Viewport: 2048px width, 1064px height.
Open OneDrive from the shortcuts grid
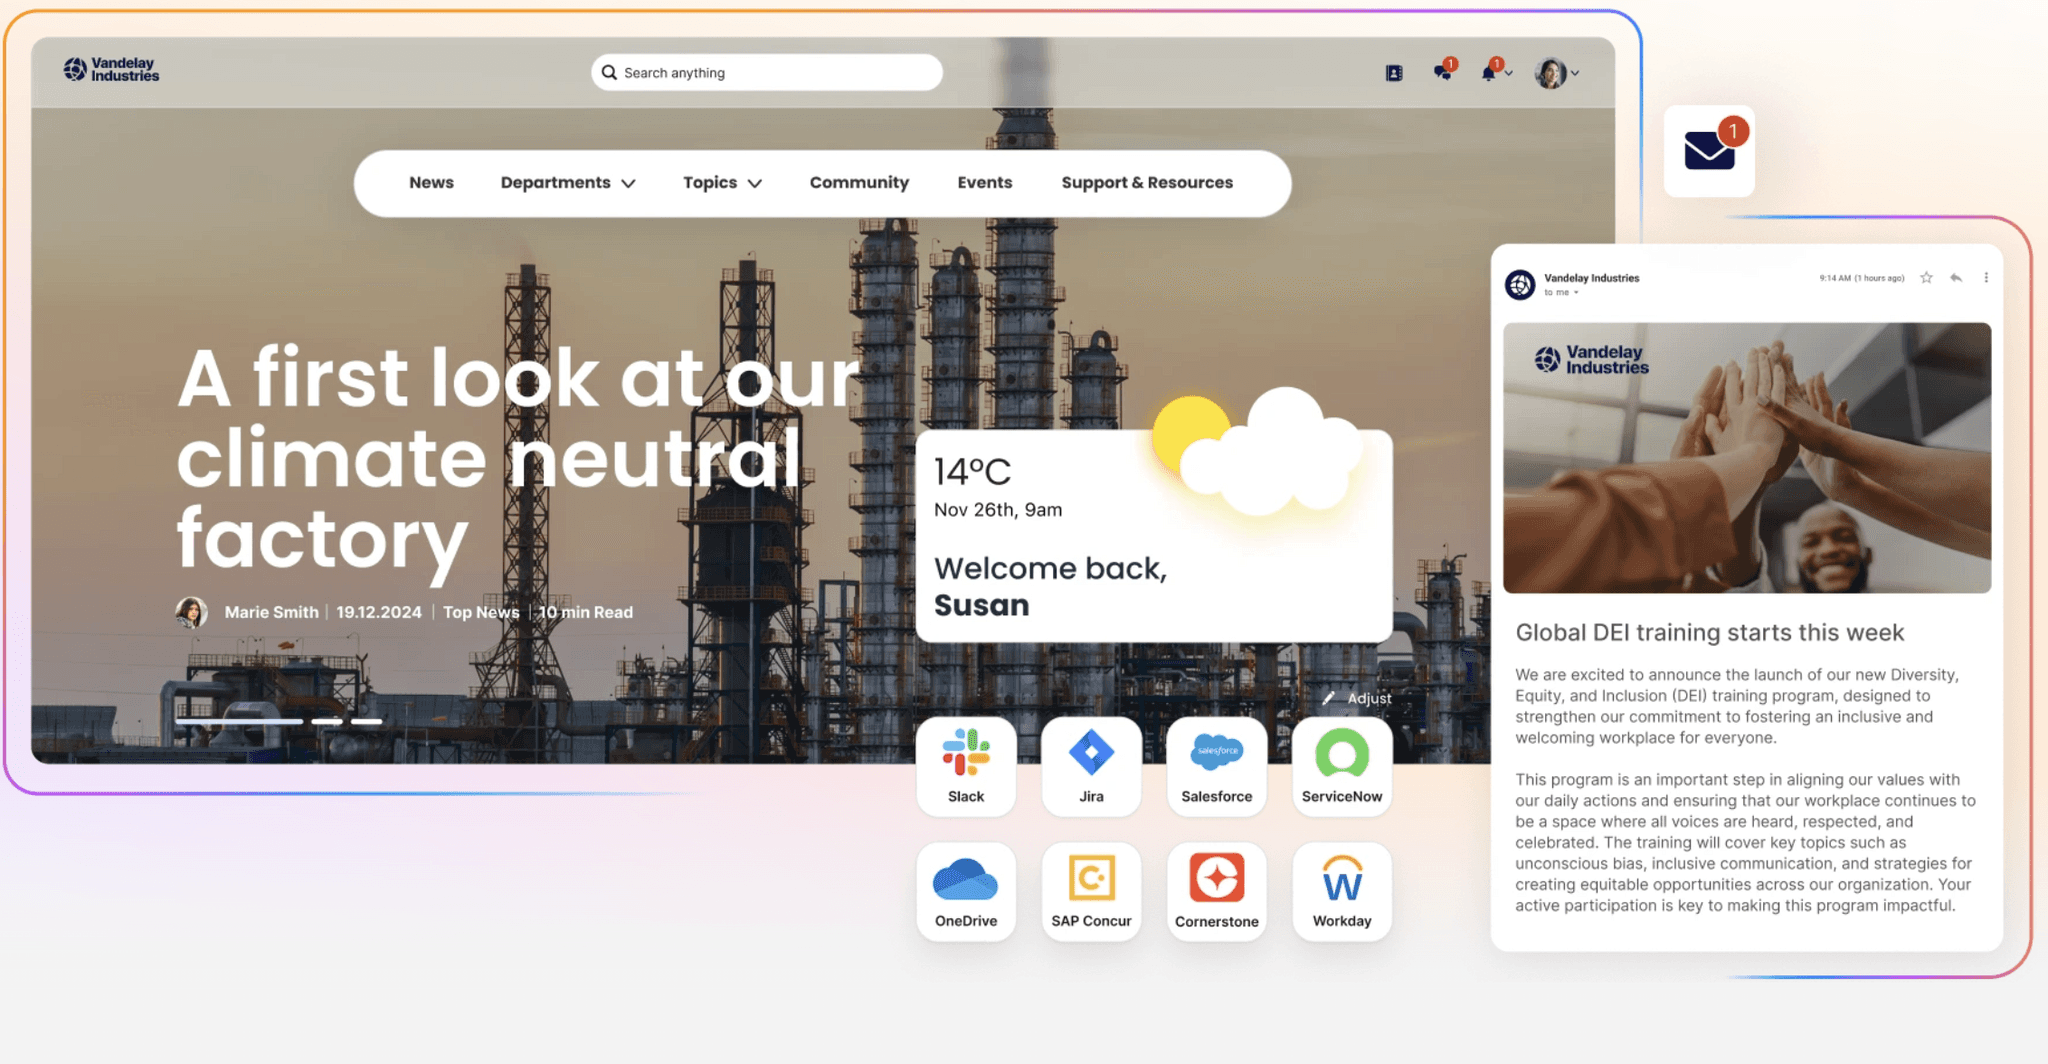pyautogui.click(x=966, y=890)
